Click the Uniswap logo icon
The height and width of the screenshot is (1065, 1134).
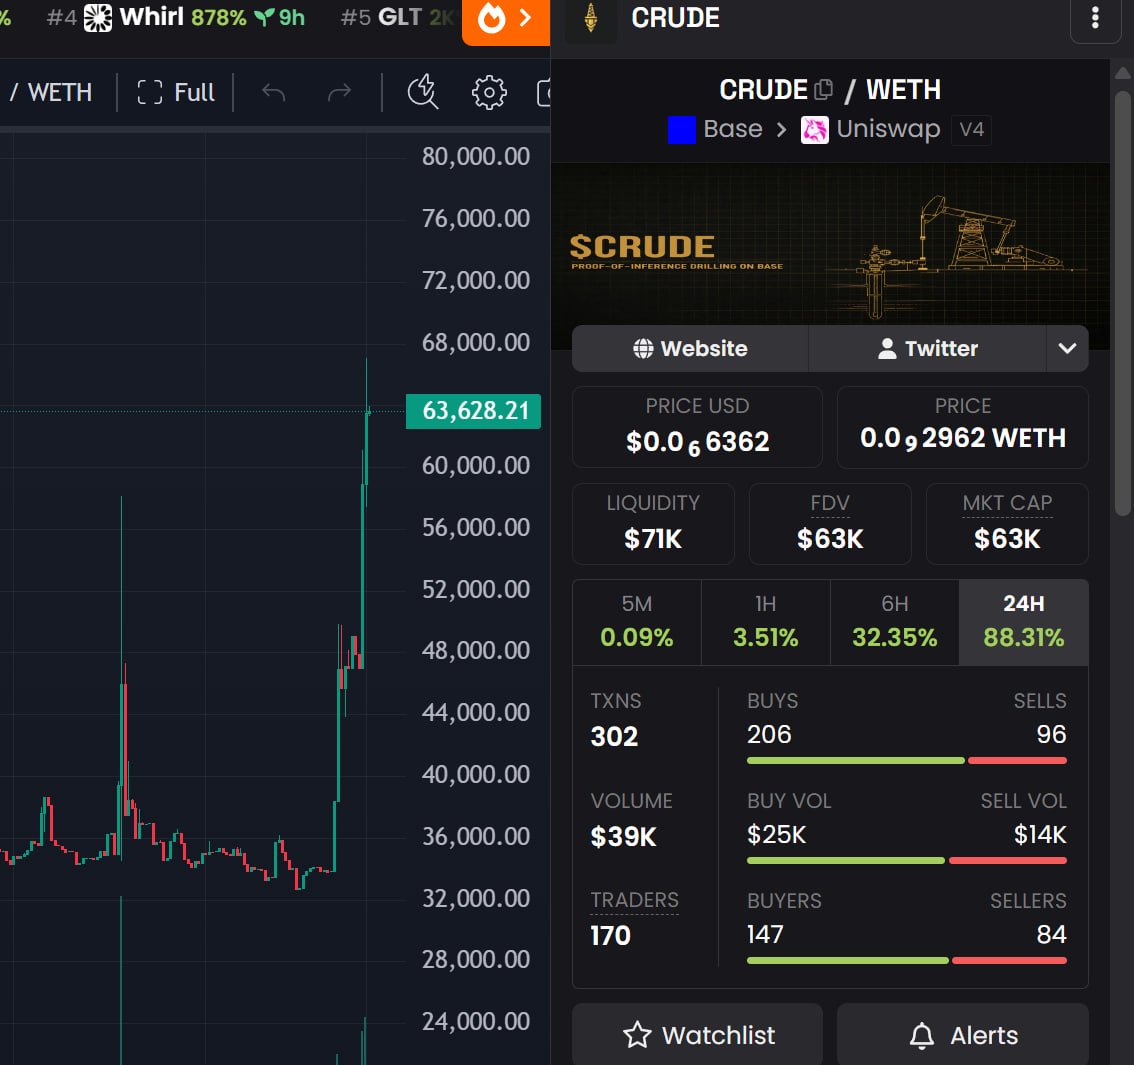pos(814,130)
